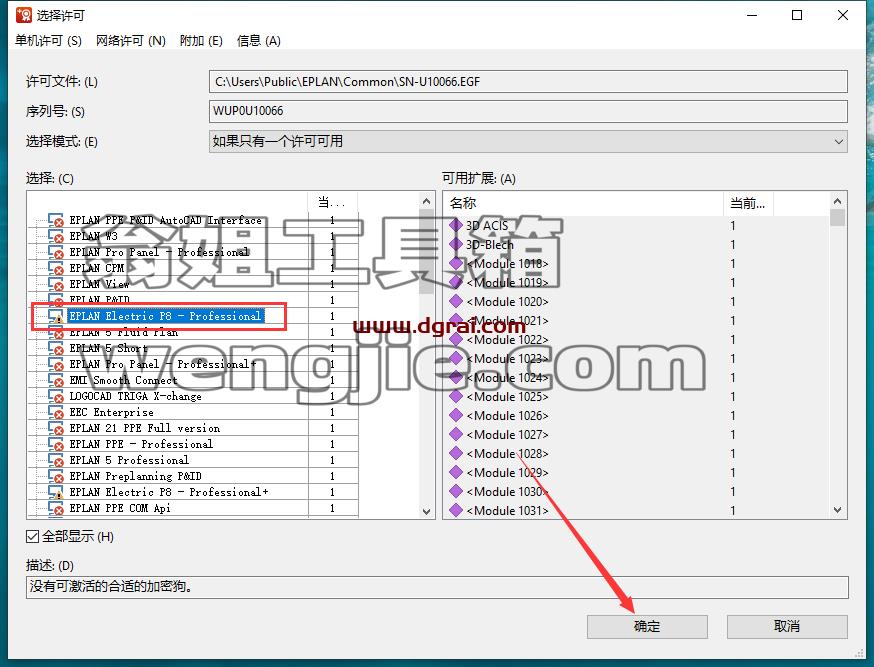This screenshot has width=874, height=667.
Task: Click the EPLAN W3 license icon
Action: pos(56,236)
